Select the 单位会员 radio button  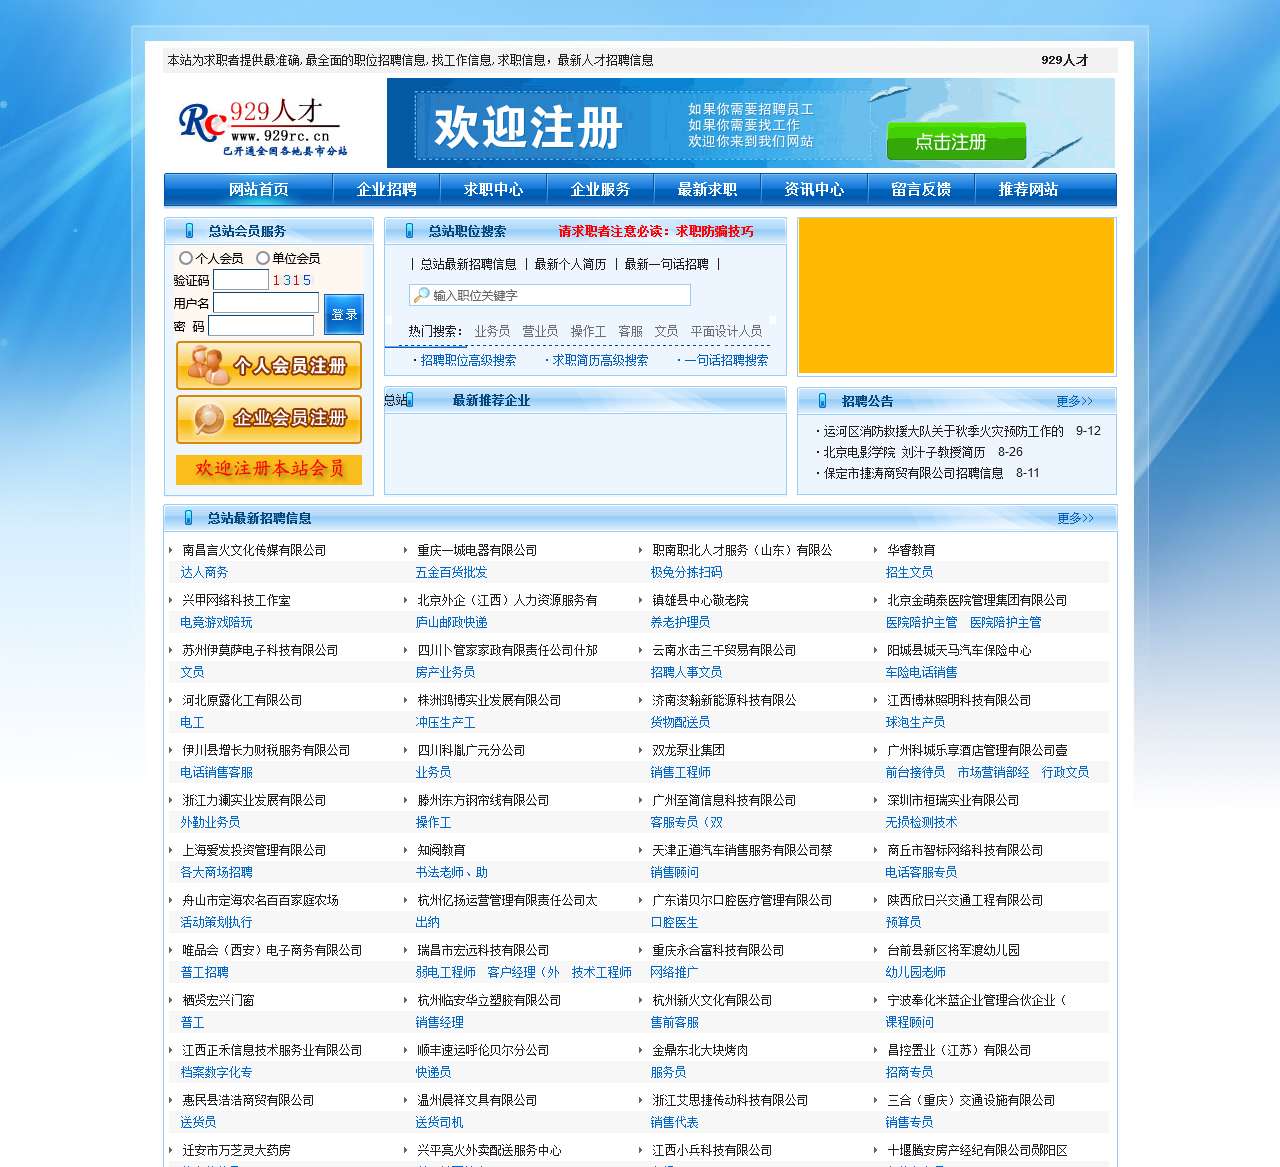click(262, 258)
